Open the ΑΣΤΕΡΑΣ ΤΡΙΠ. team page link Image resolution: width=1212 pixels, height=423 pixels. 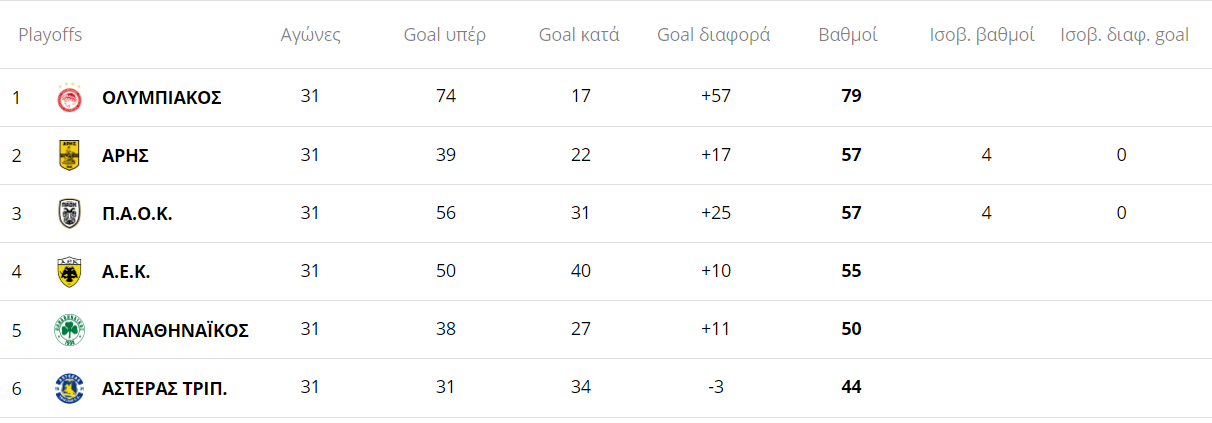coord(165,387)
